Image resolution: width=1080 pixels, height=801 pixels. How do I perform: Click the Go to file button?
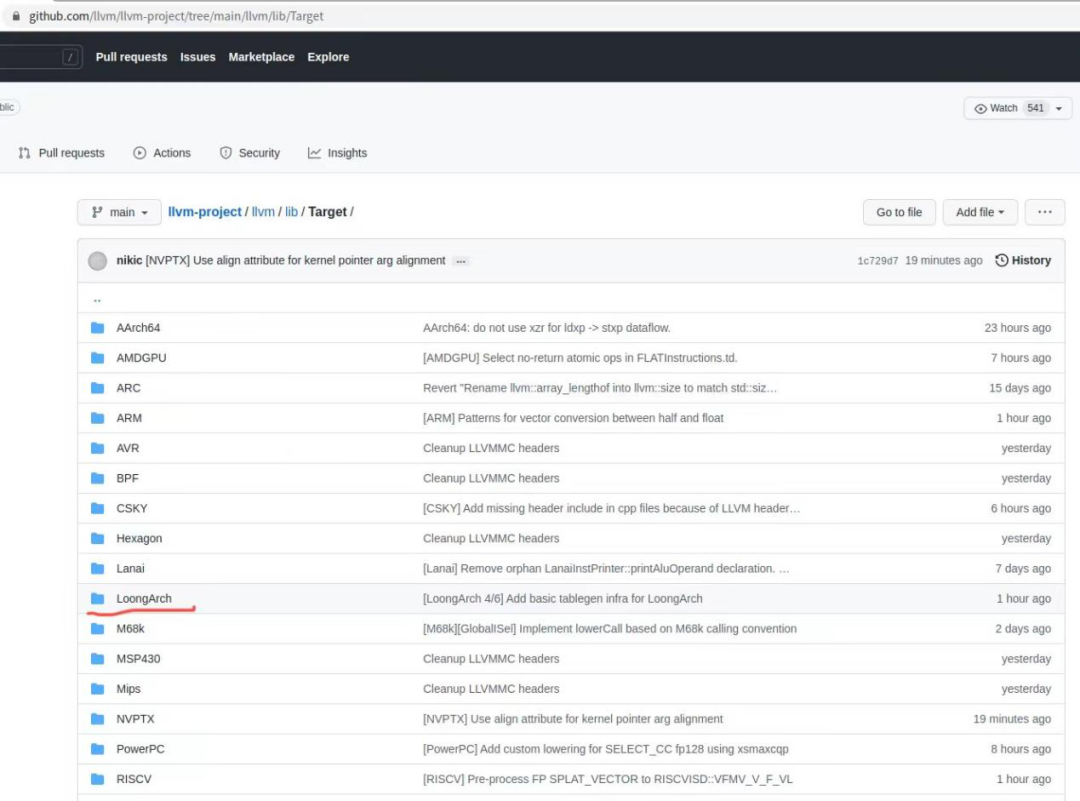pos(899,212)
